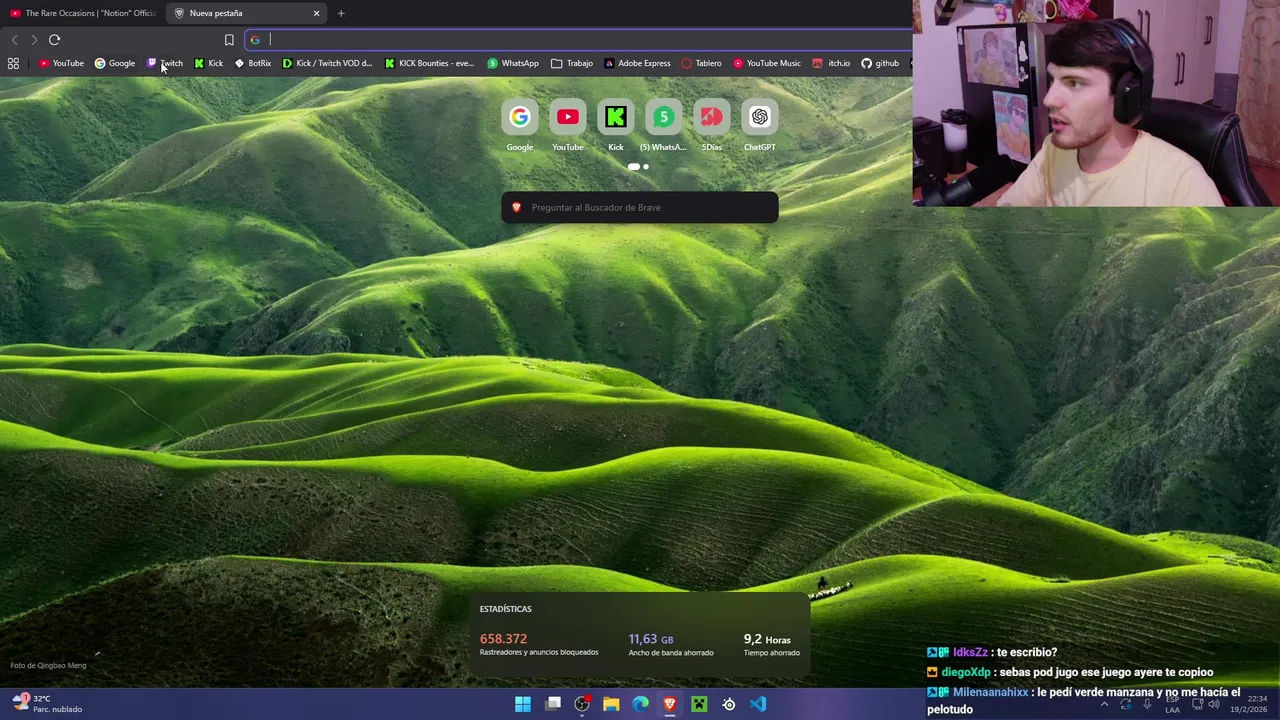The width and height of the screenshot is (1280, 720).
Task: Open the KICK Bounties bookmark
Action: (x=429, y=63)
